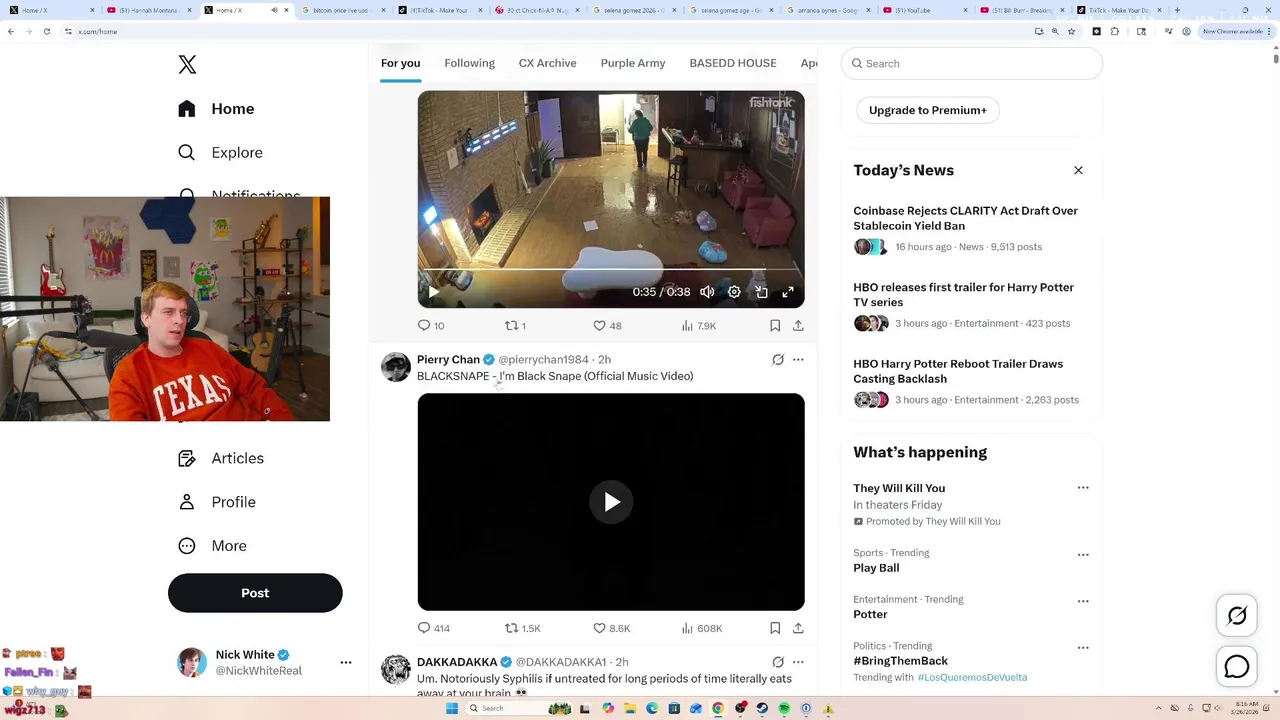View analytics showing 608K views

point(701,628)
